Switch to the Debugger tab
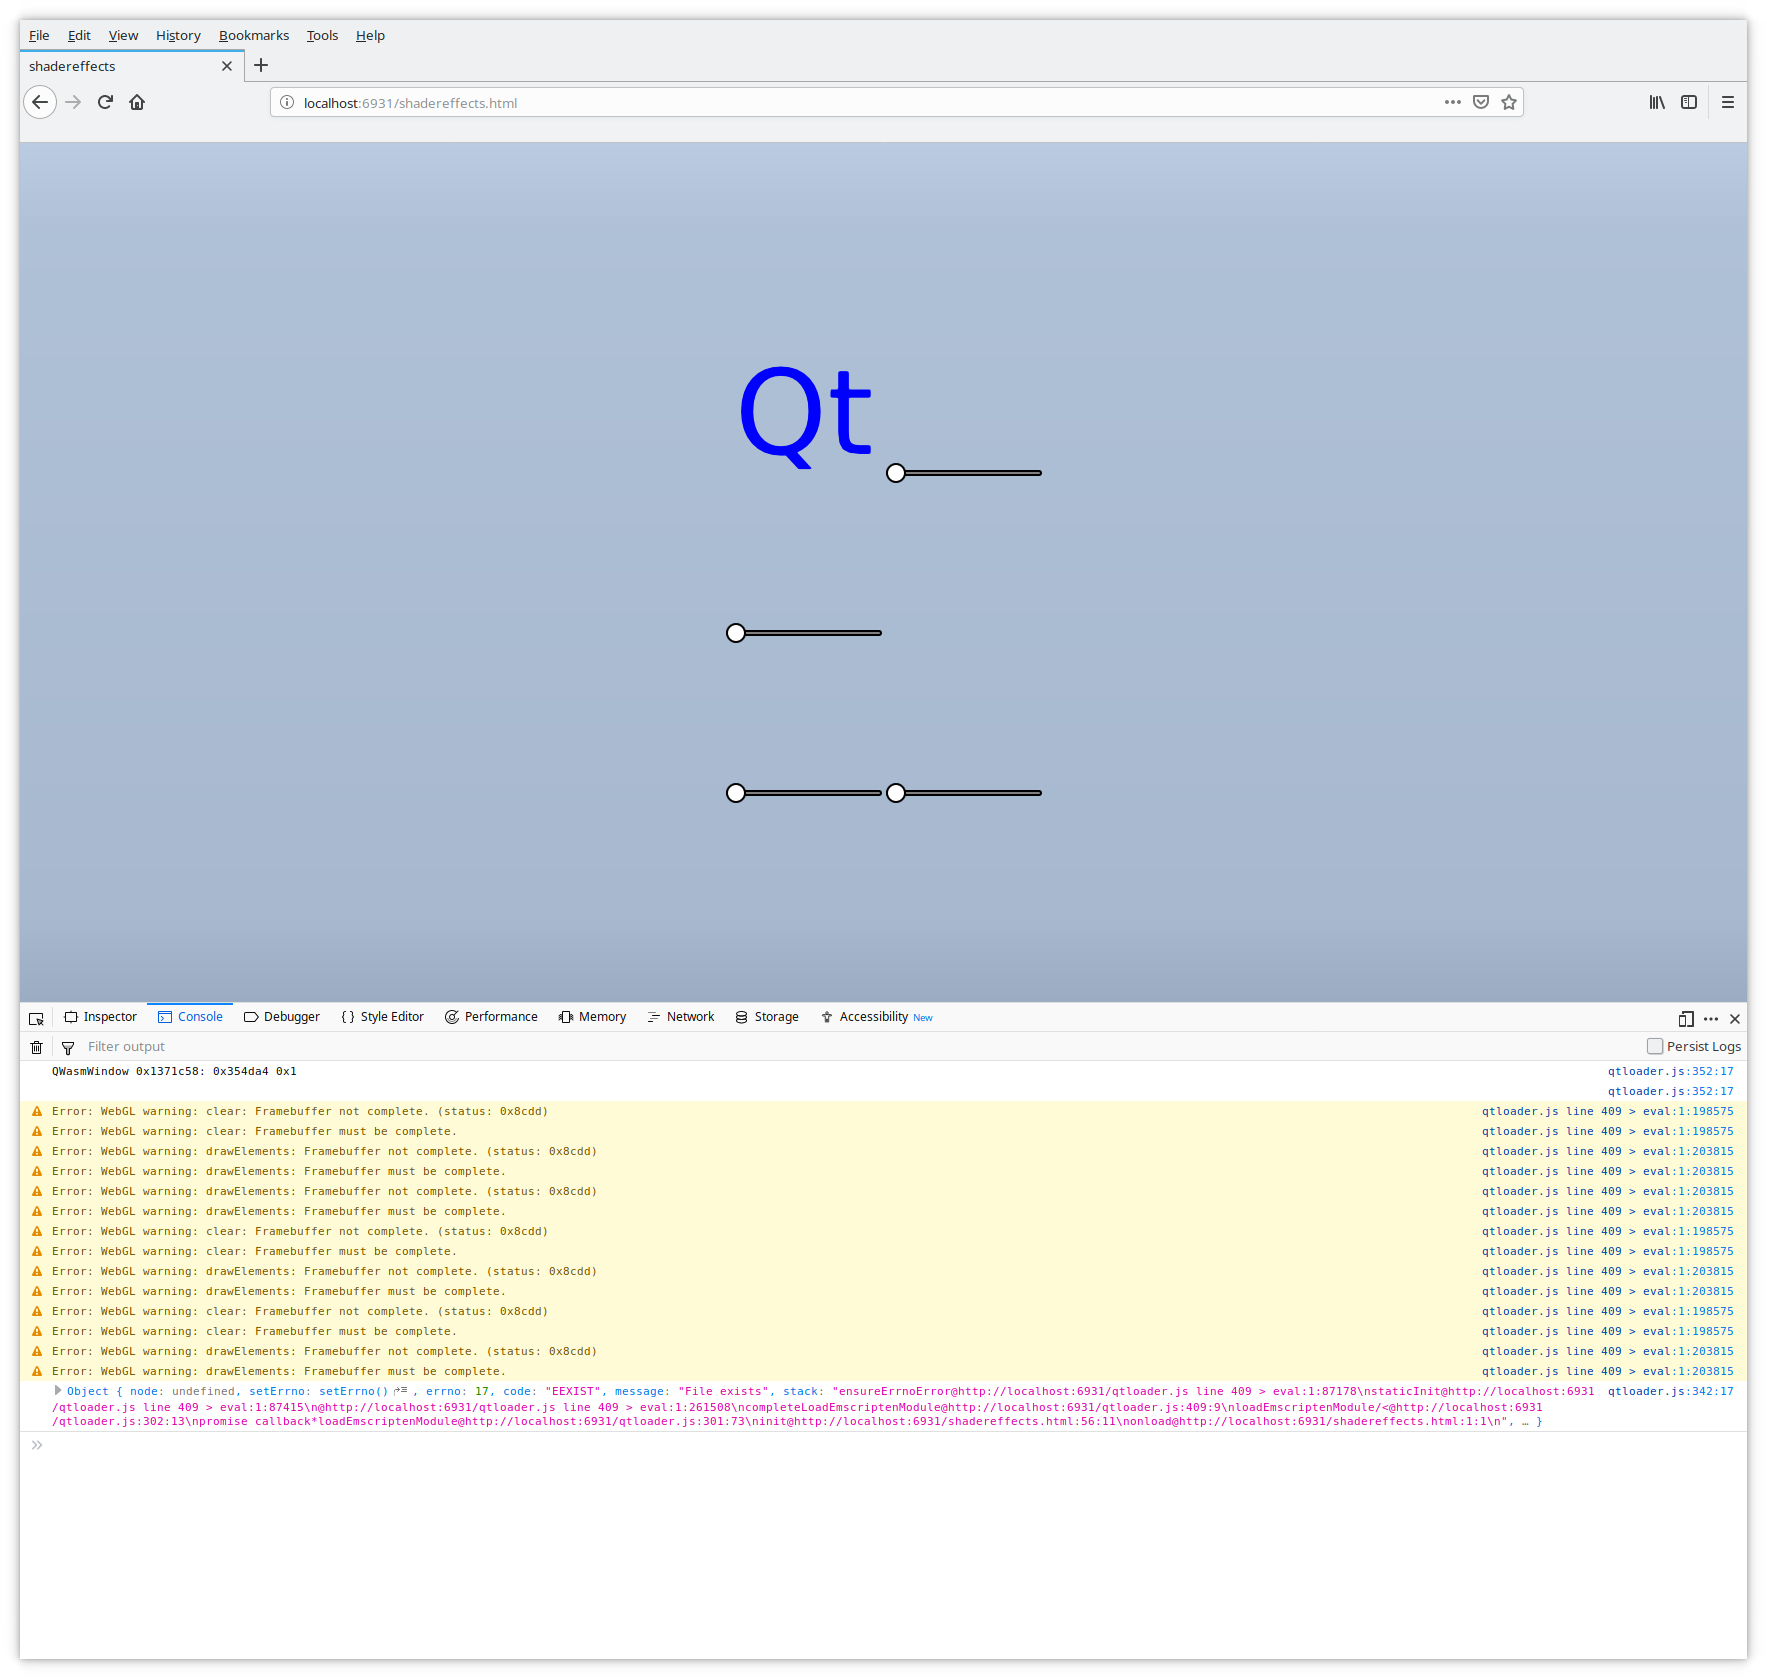 point(282,1017)
